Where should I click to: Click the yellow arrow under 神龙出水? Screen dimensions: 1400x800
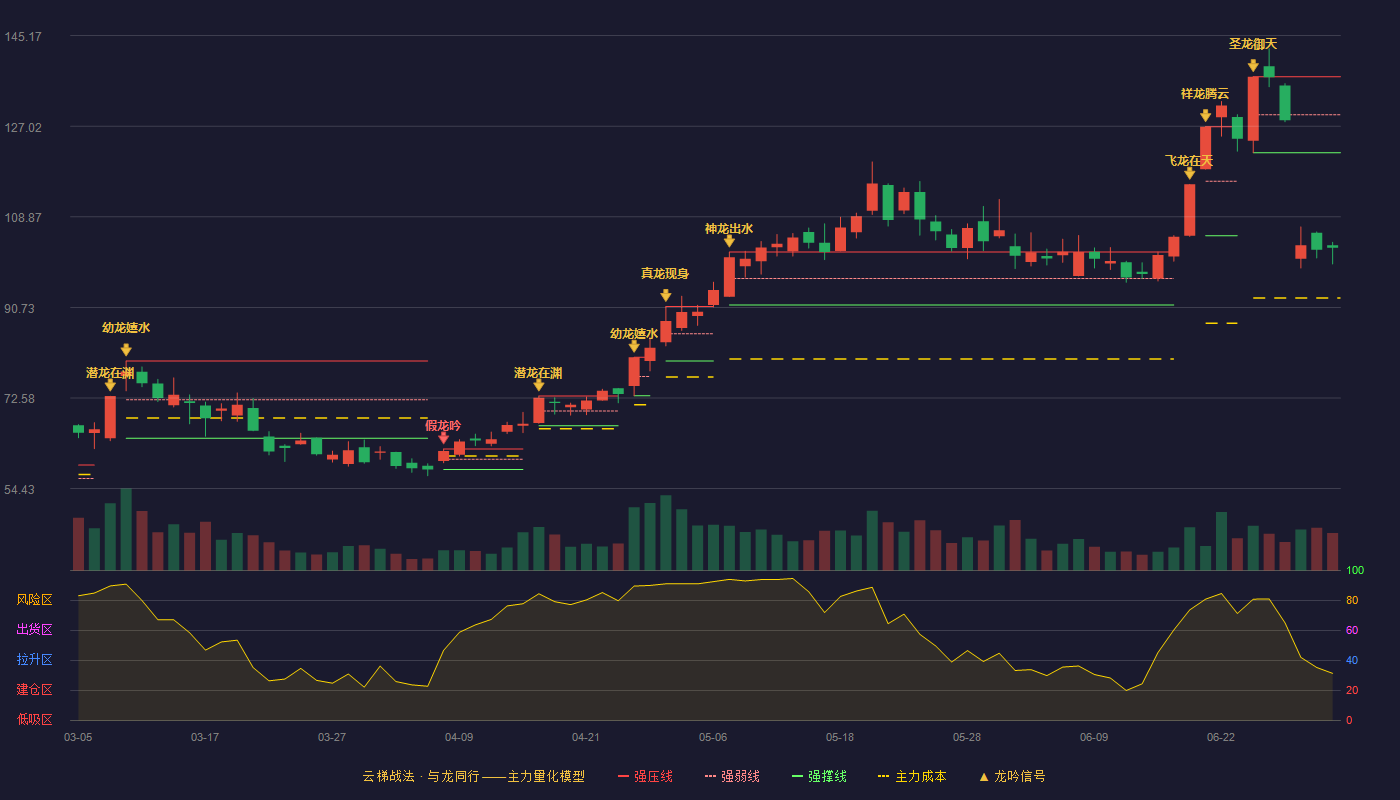pyautogui.click(x=729, y=241)
